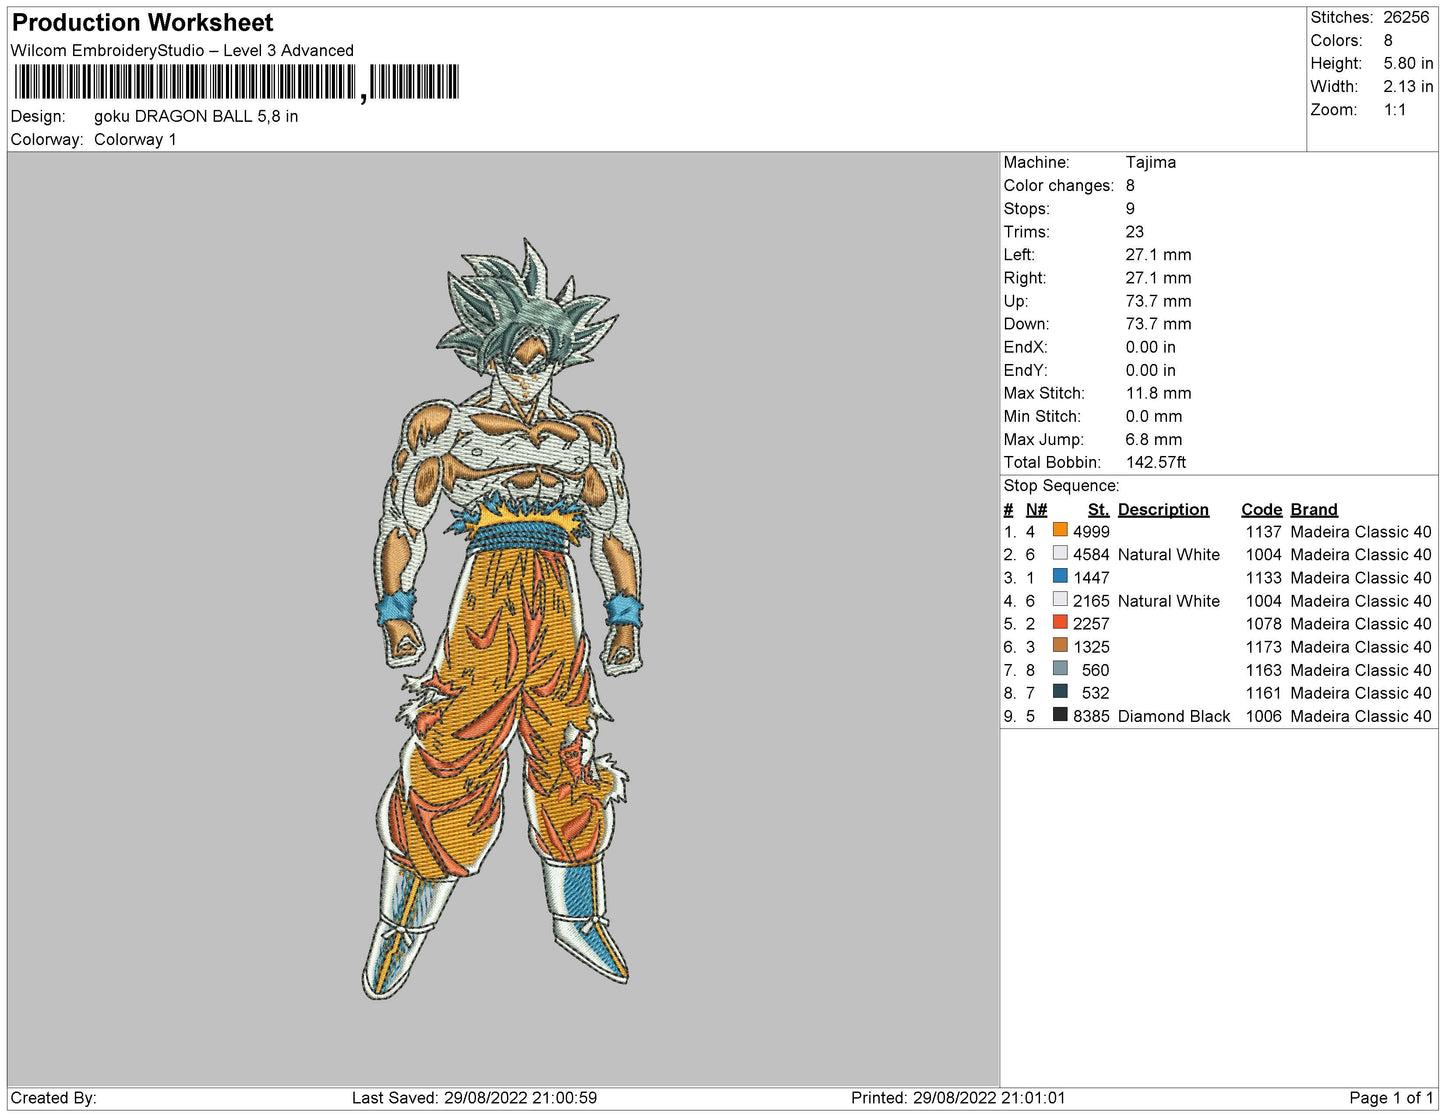1445x1117 pixels.
Task: Click the orange swatch in stop sequence row 1
Action: click(1060, 530)
